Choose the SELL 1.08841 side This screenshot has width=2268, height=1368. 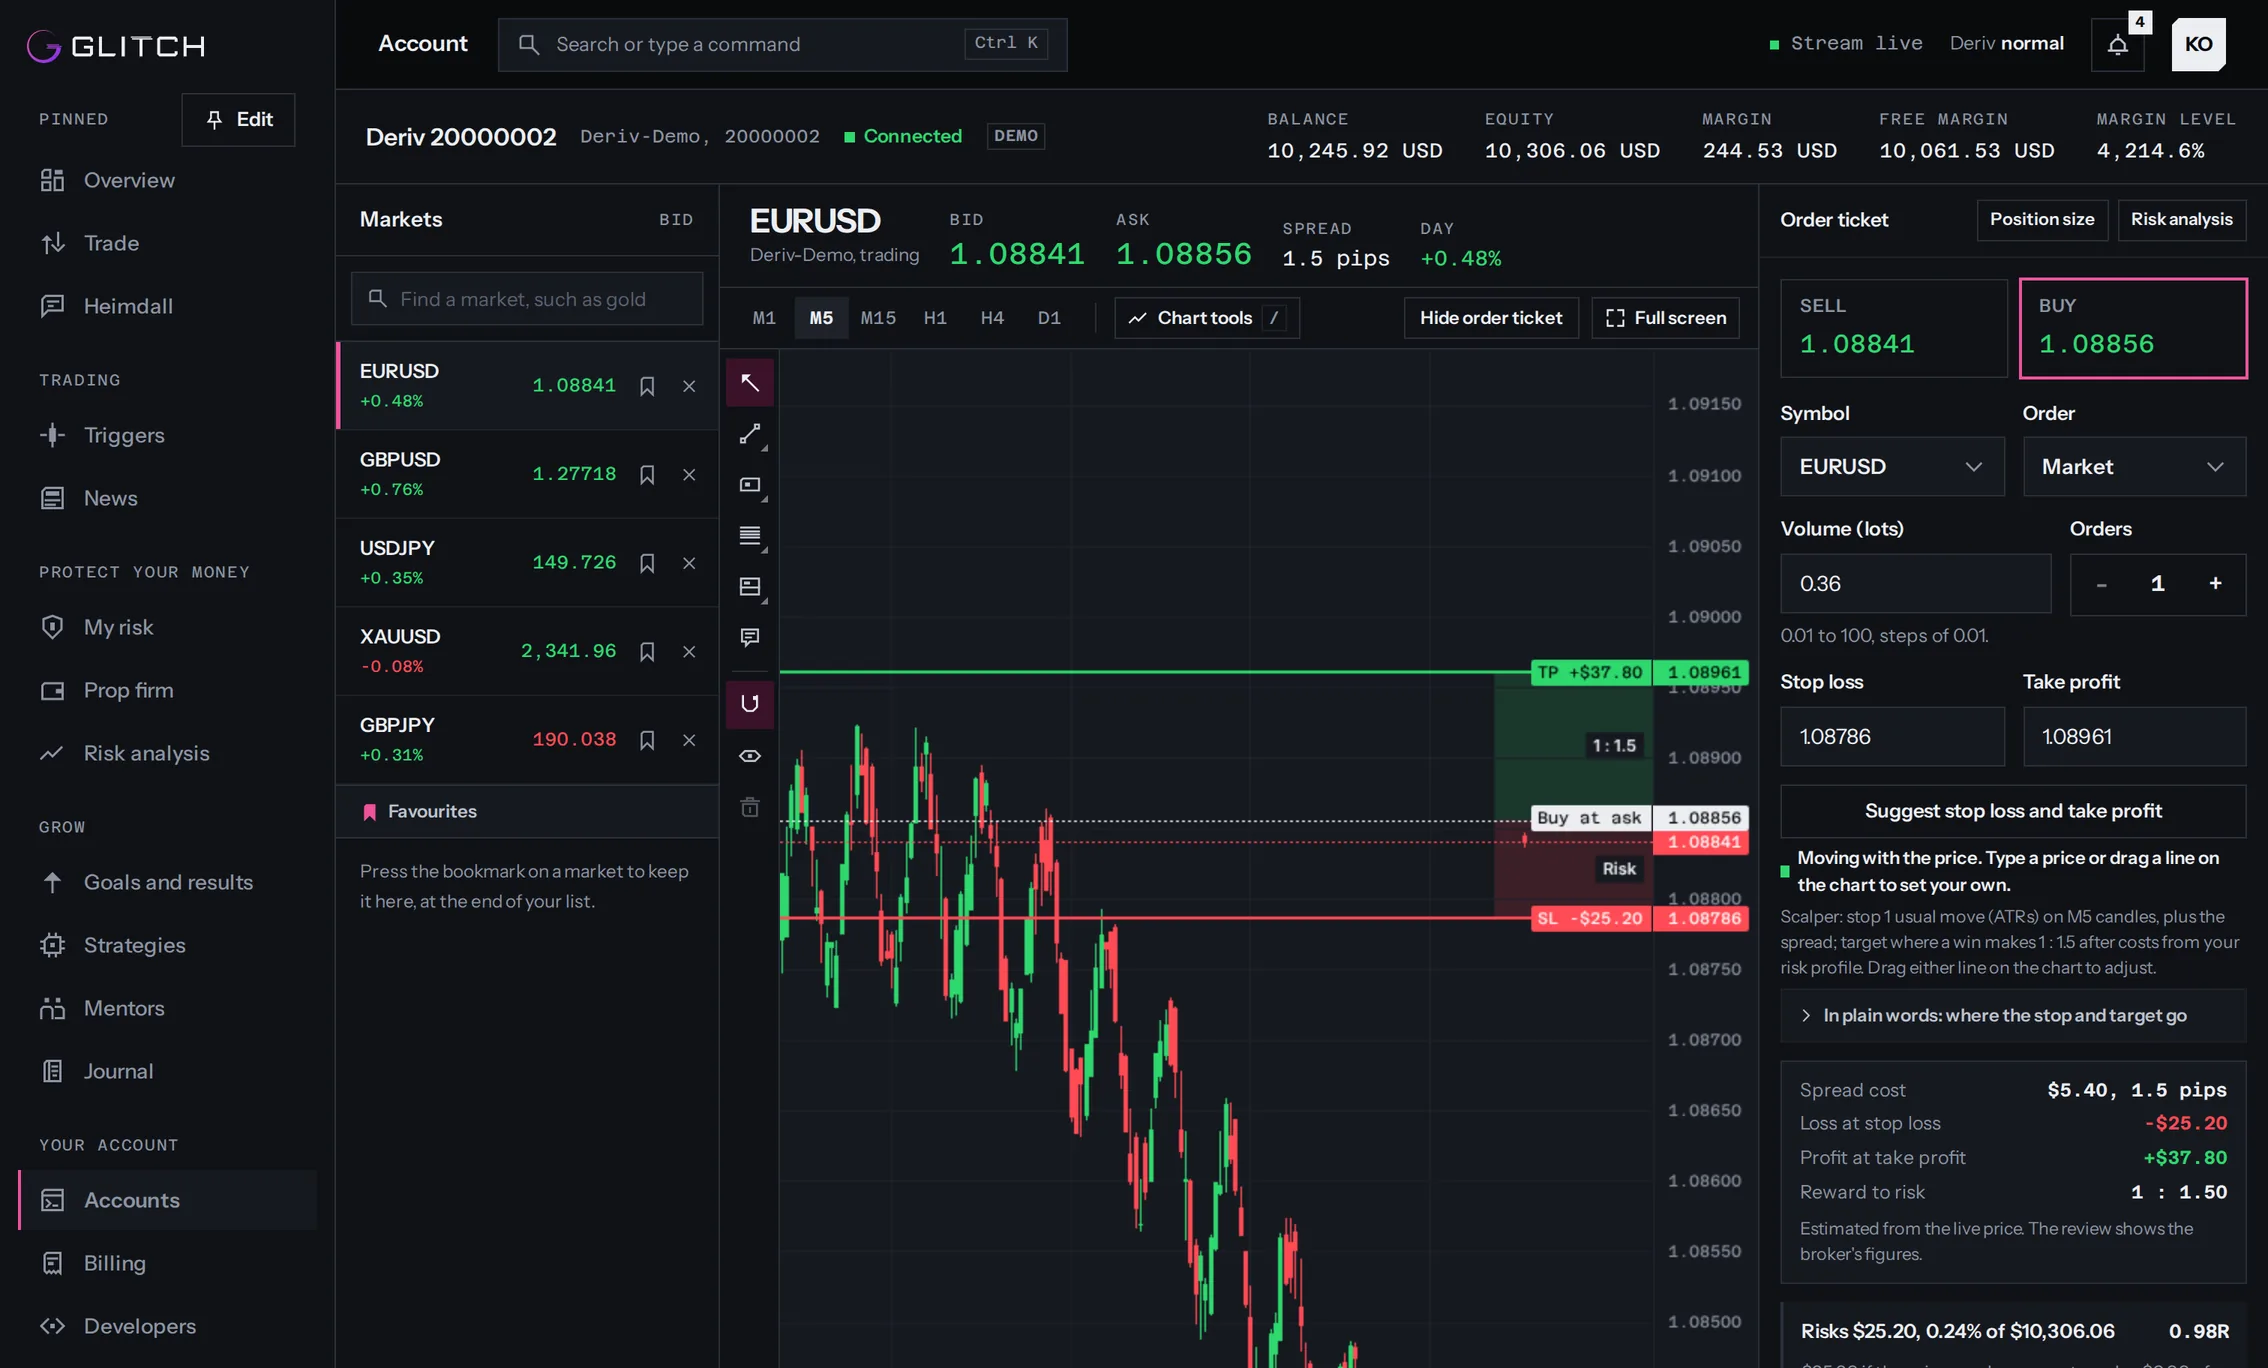(1893, 328)
